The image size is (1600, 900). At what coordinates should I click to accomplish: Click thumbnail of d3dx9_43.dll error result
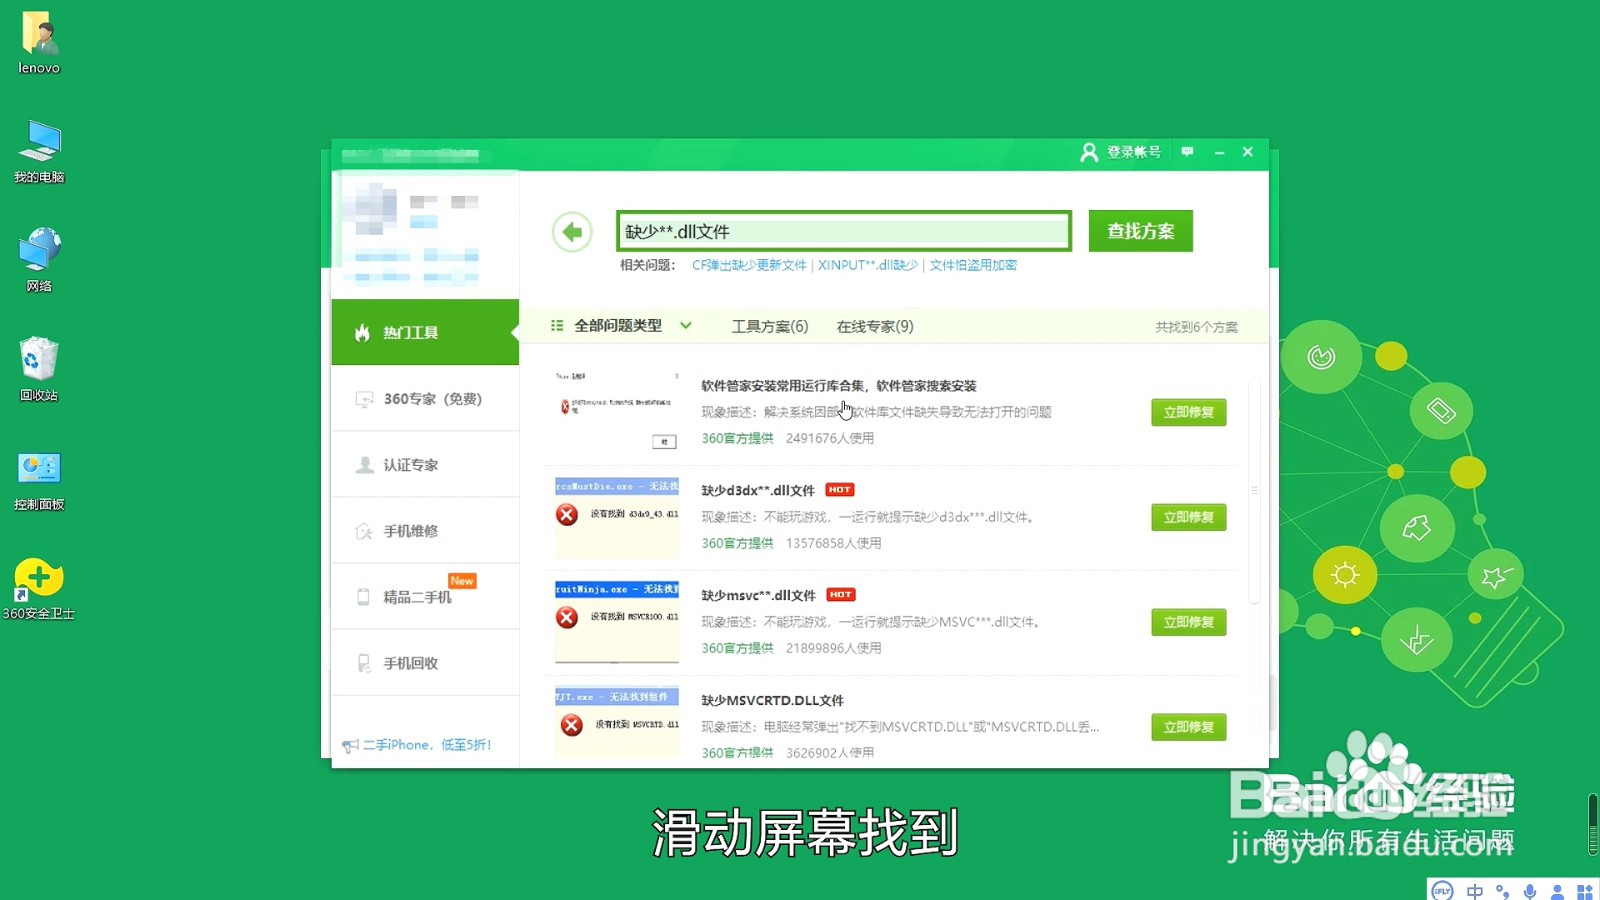617,517
